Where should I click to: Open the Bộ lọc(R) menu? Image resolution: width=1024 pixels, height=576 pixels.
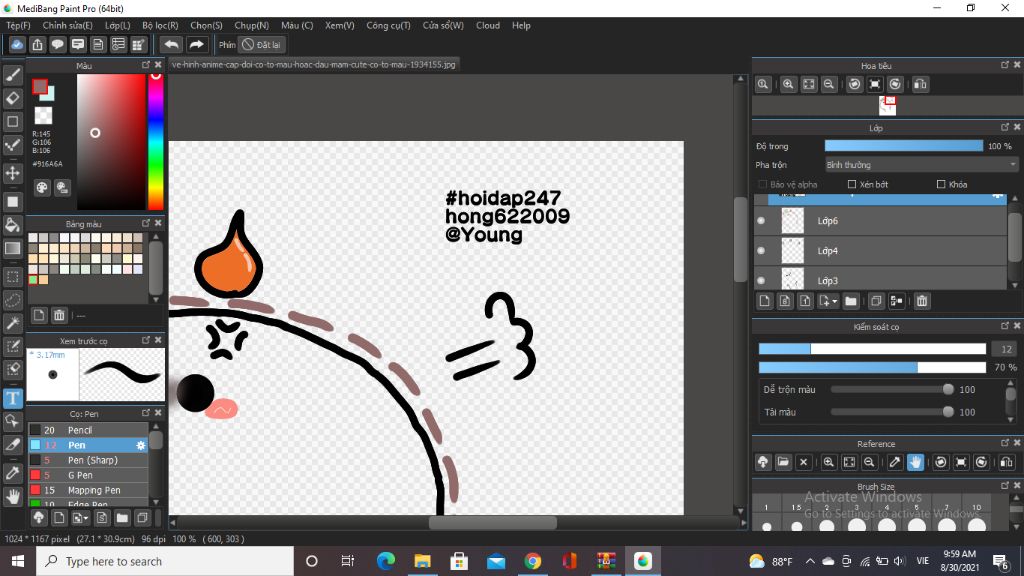160,25
